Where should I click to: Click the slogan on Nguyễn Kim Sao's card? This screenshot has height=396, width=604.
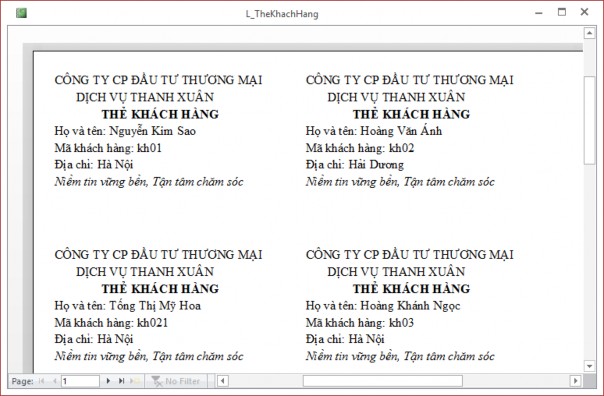tap(149, 182)
